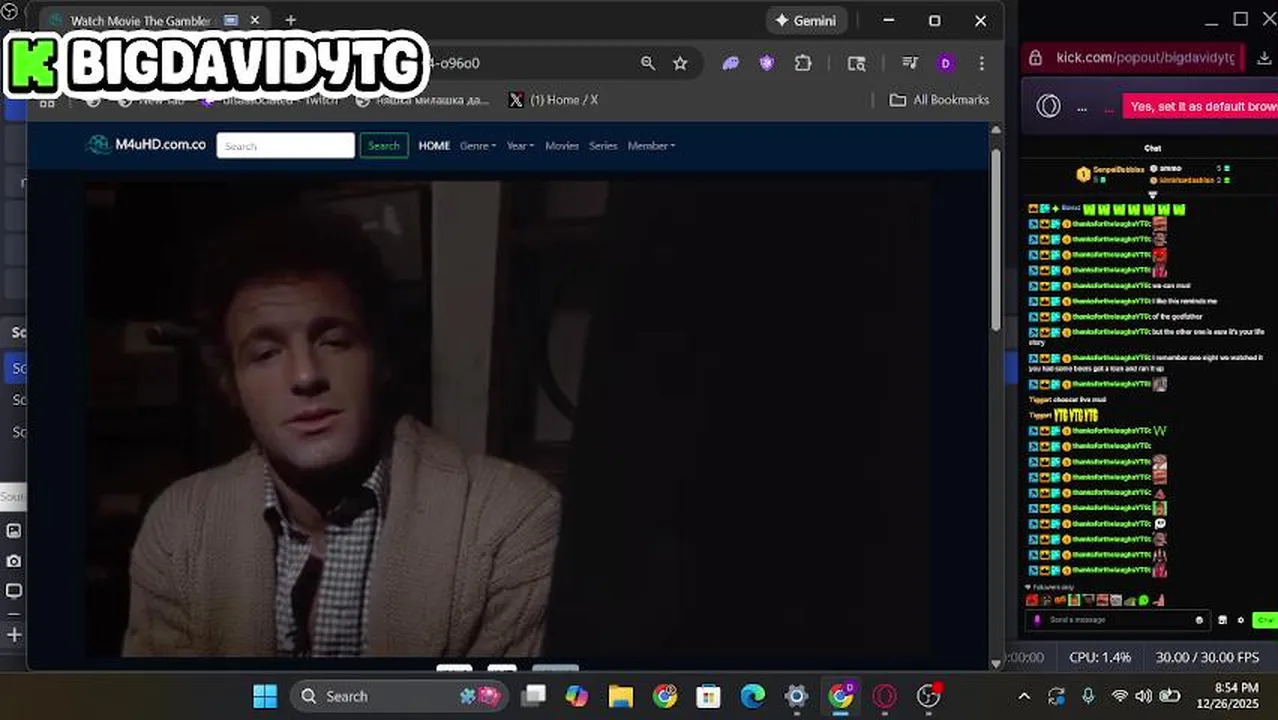
Task: Open Settings gear from taskbar
Action: point(796,696)
